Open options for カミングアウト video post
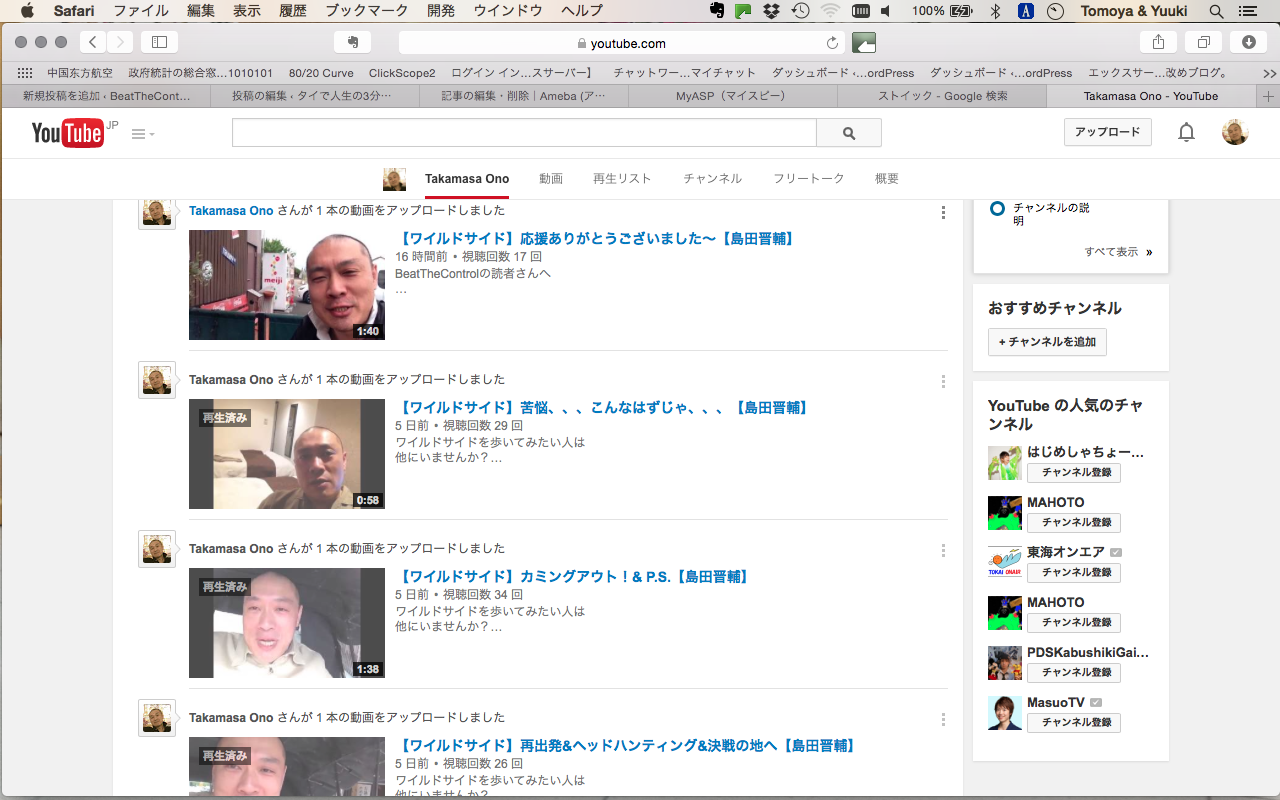This screenshot has height=800, width=1280. point(943,550)
